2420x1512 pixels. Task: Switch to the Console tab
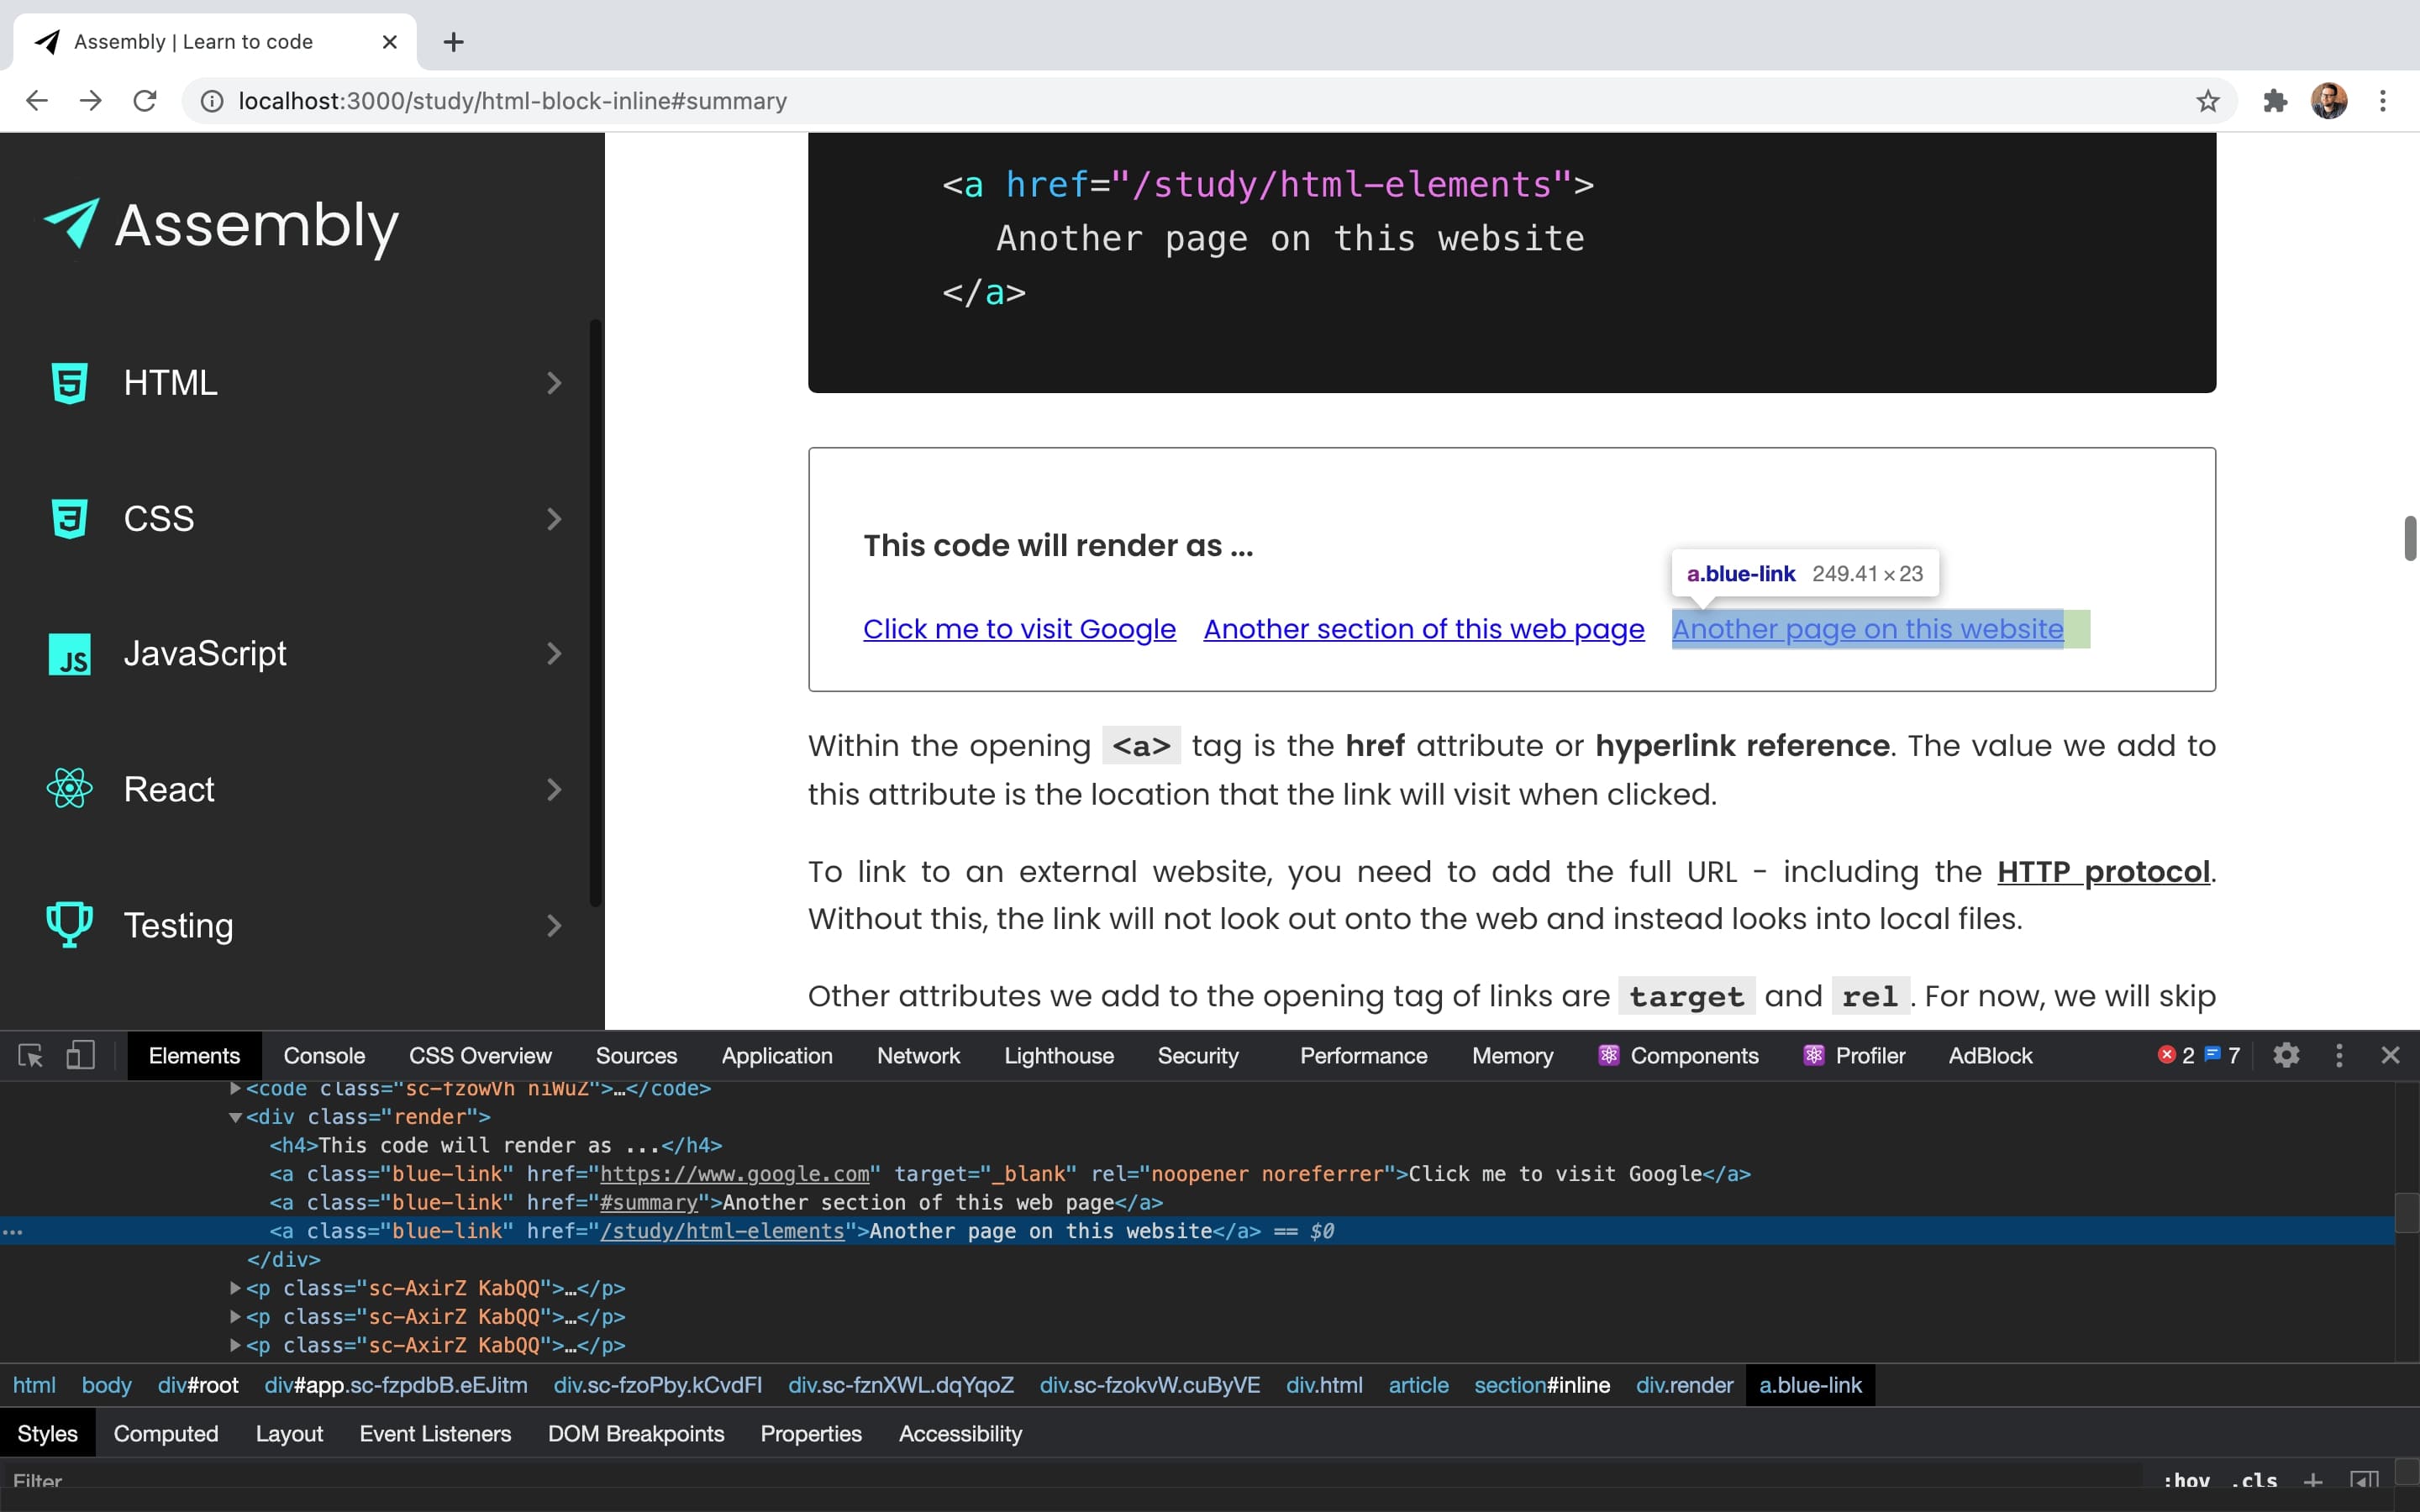pyautogui.click(x=324, y=1056)
